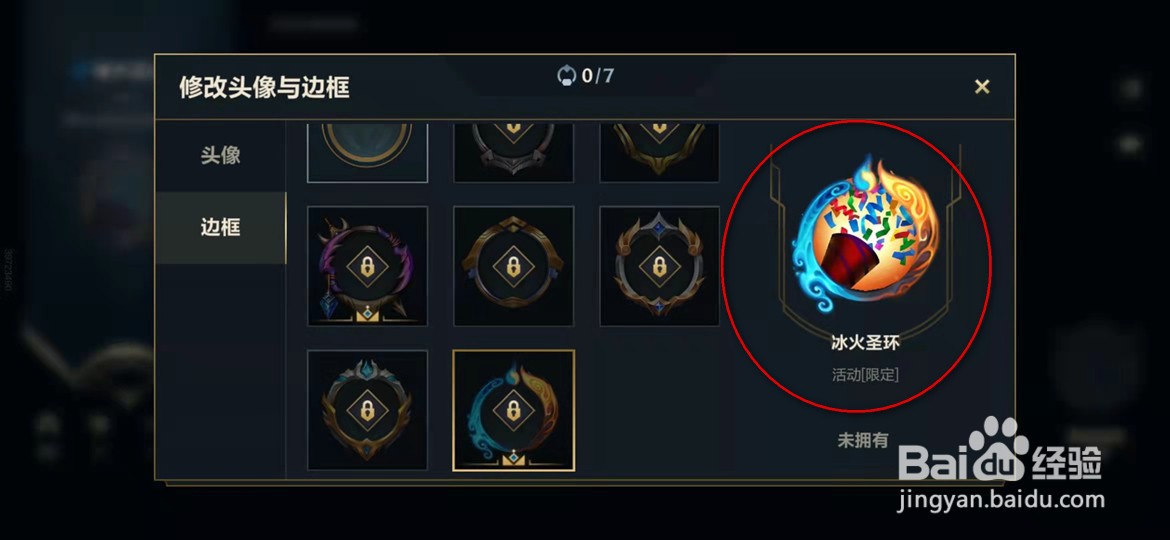Select the purple feathered locked frame
Screen dimensions: 1170x540
pyautogui.click(x=367, y=266)
